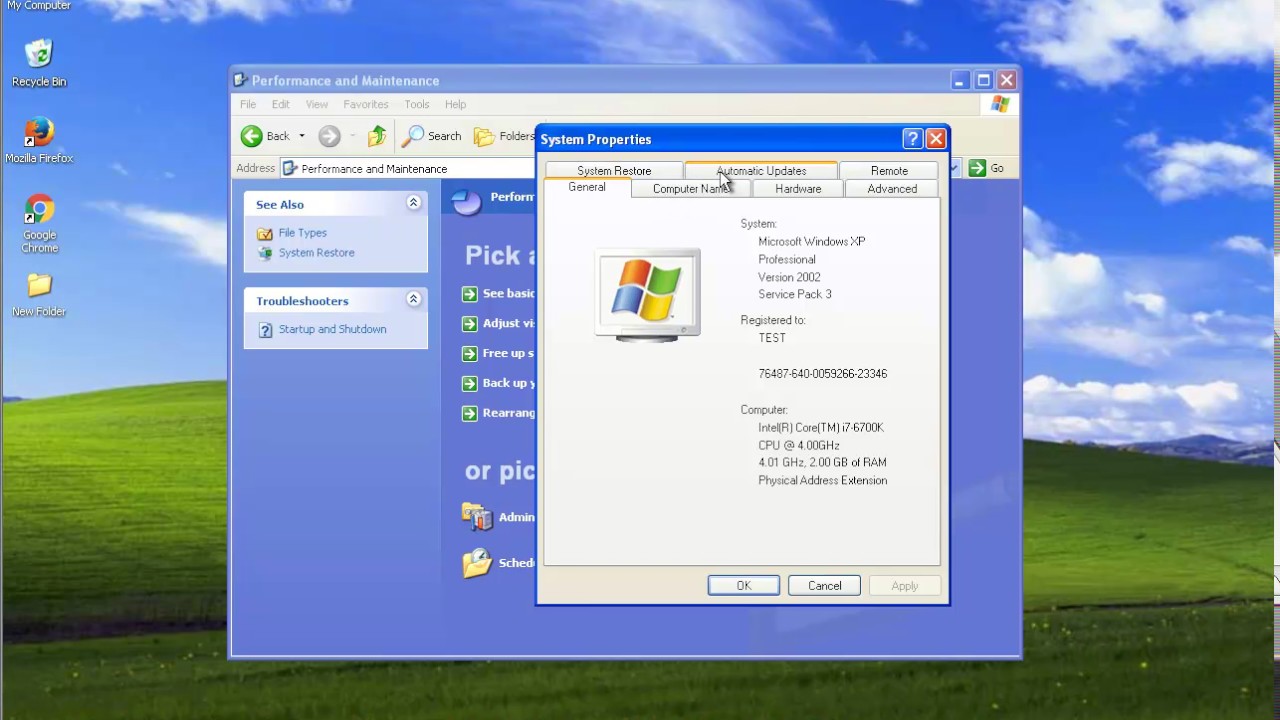Open the Favorites menu
Viewport: 1280px width, 720px height.
[366, 104]
